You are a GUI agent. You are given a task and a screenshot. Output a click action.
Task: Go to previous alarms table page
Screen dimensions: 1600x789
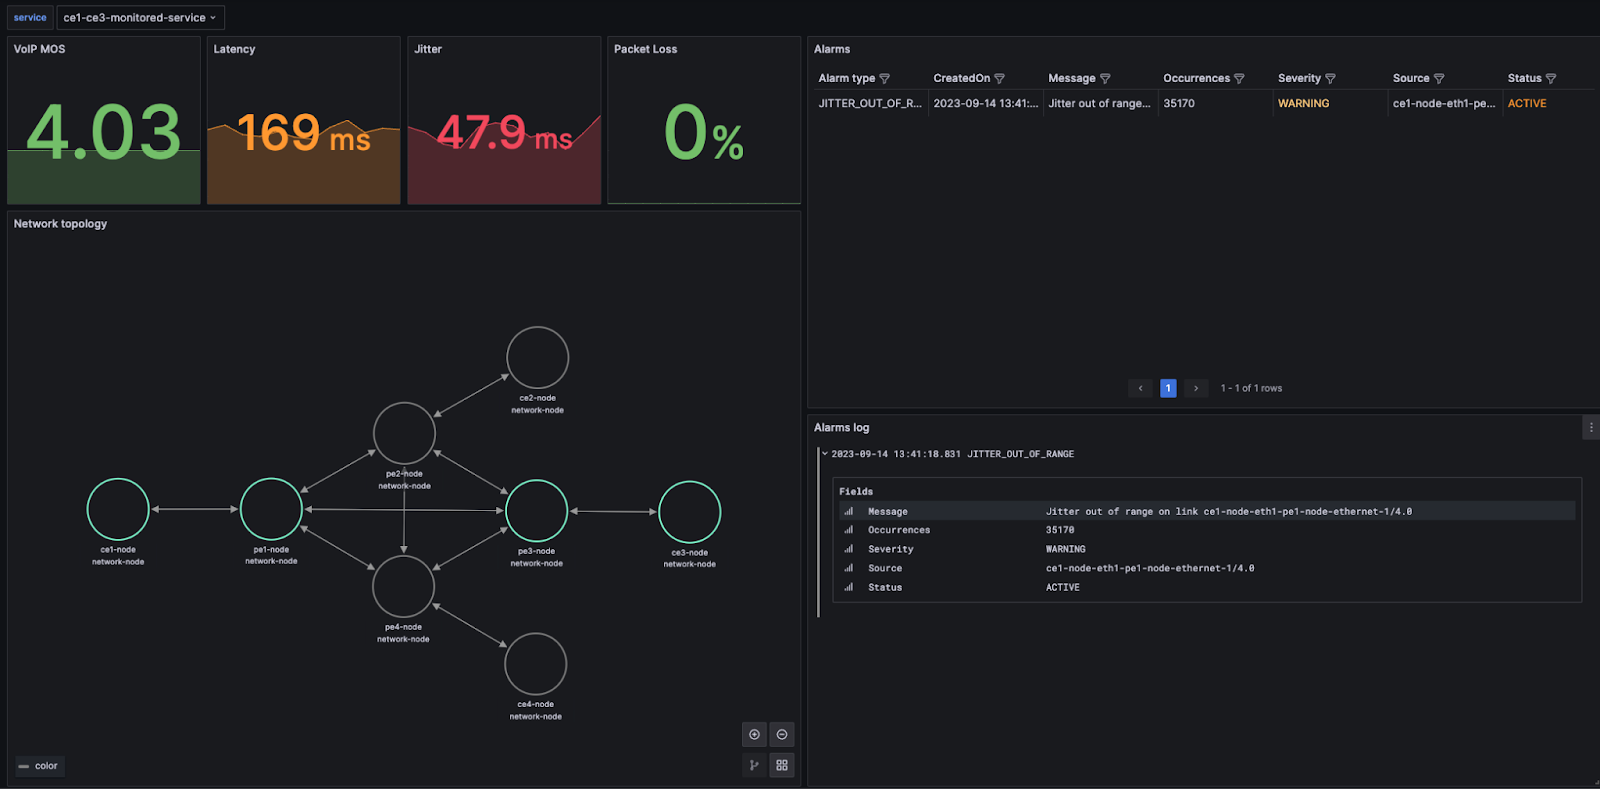click(x=1140, y=388)
